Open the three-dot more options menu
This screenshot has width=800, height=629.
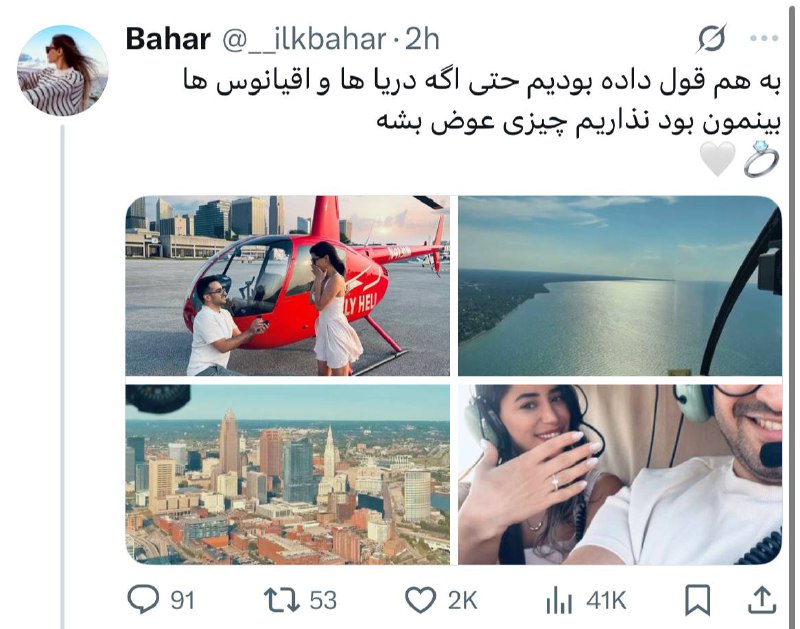[x=764, y=38]
